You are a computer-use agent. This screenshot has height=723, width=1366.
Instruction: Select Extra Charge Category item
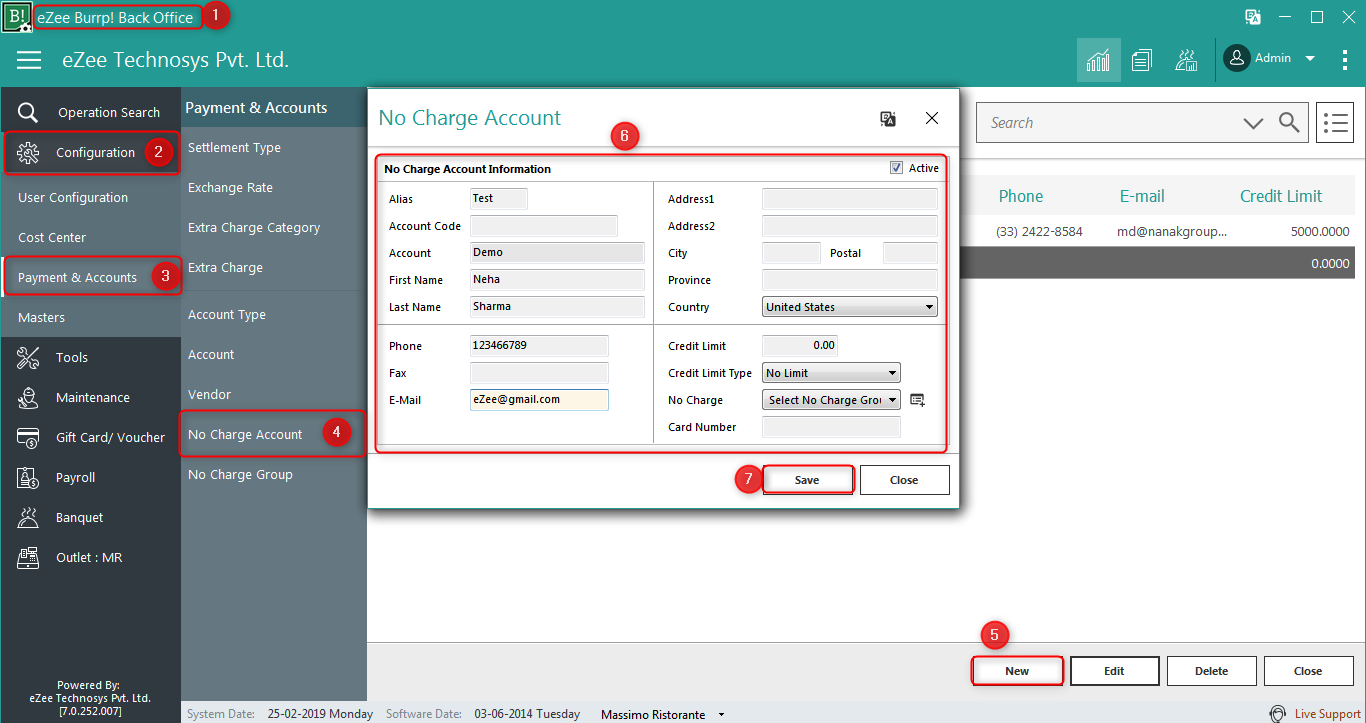[x=254, y=227]
